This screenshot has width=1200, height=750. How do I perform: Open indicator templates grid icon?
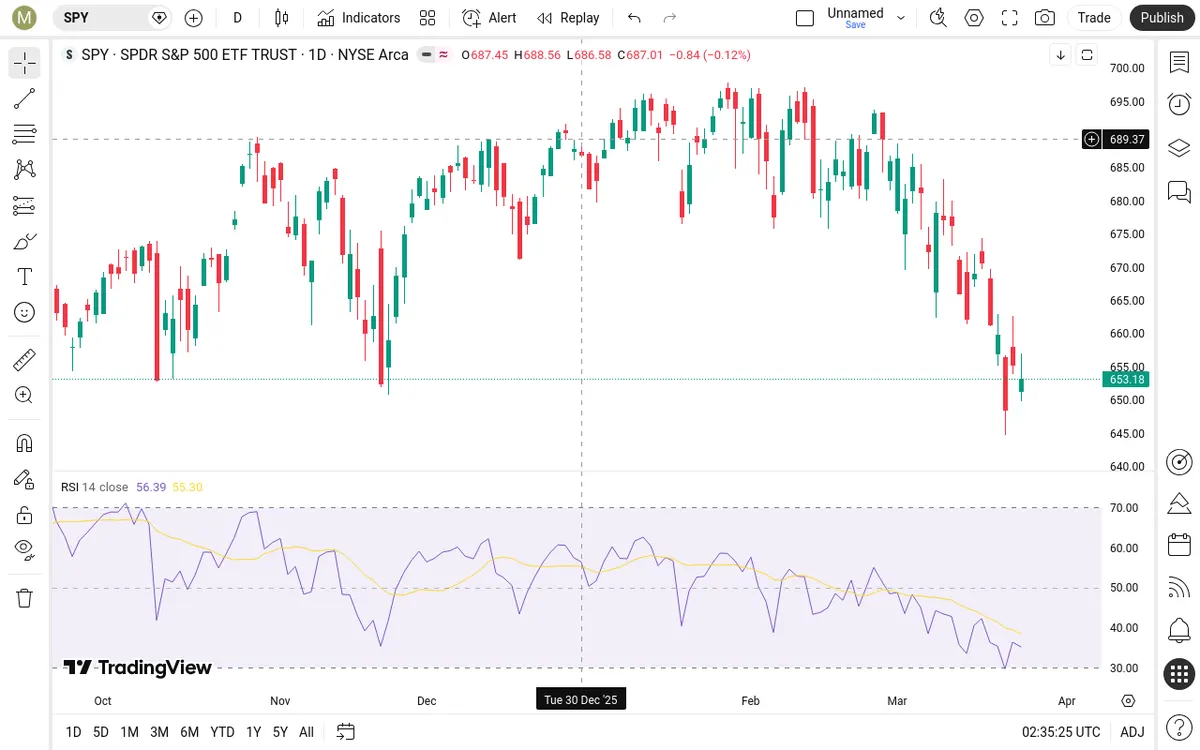(x=428, y=17)
